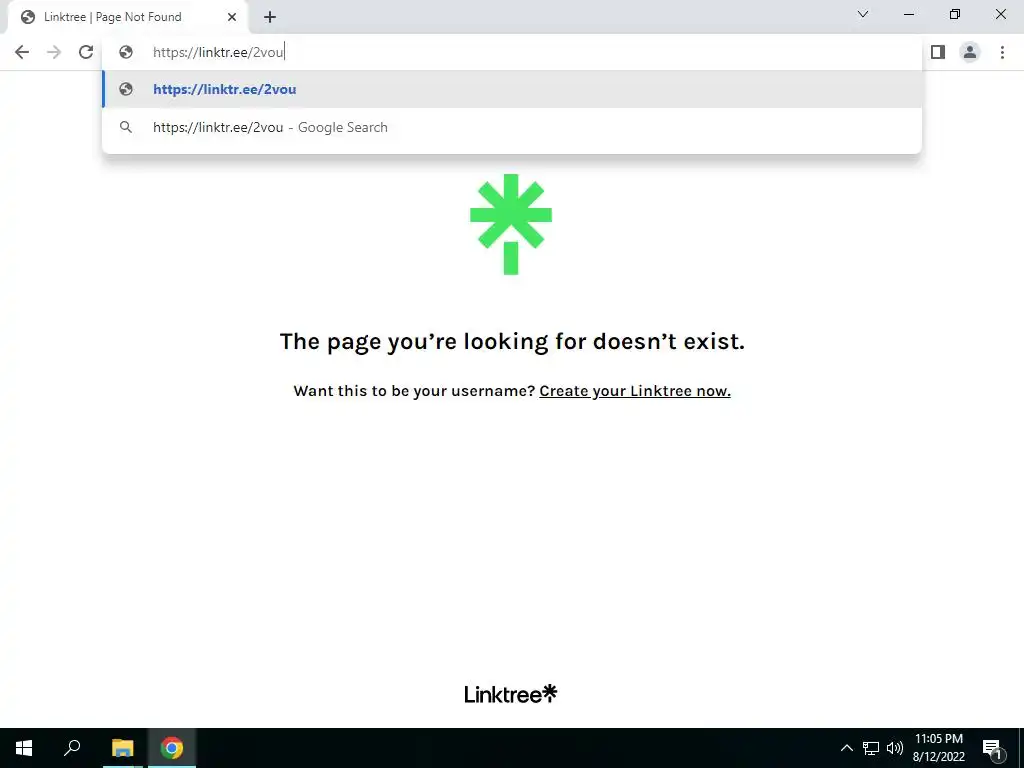Switch to the Linktree Page Not Found tab
Image resolution: width=1024 pixels, height=768 pixels.
click(x=128, y=17)
